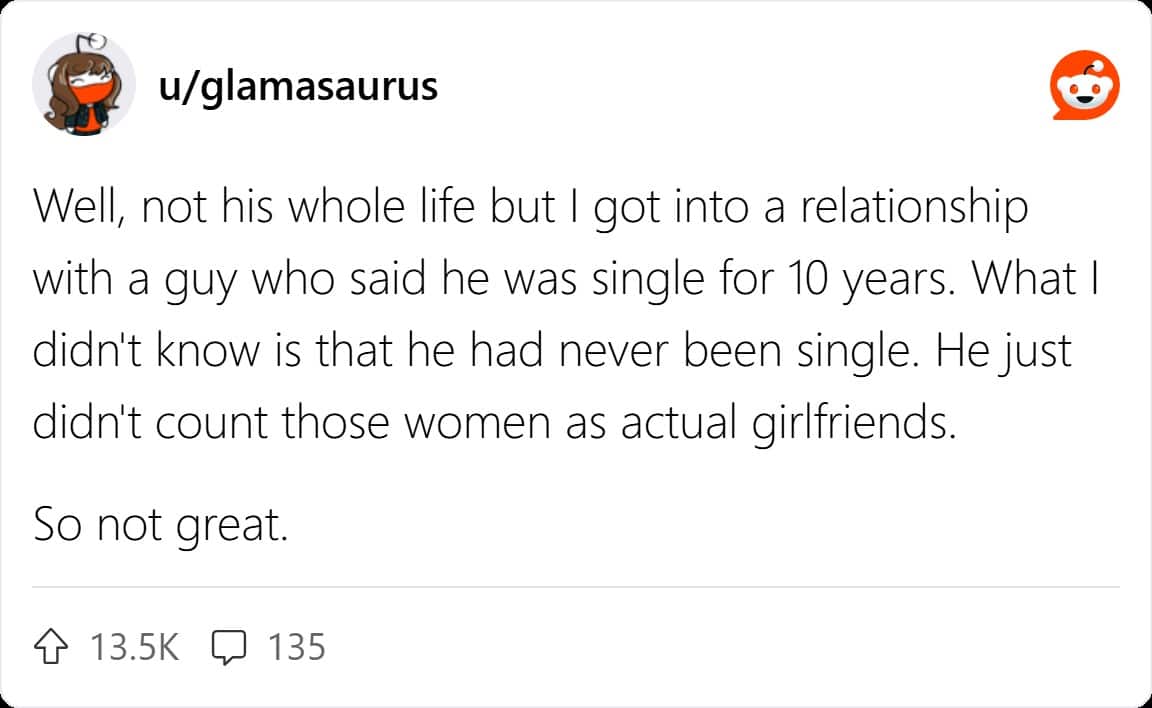This screenshot has height=708, width=1152.
Task: Click the horizontal divider above the vote counts
Action: [x=576, y=587]
